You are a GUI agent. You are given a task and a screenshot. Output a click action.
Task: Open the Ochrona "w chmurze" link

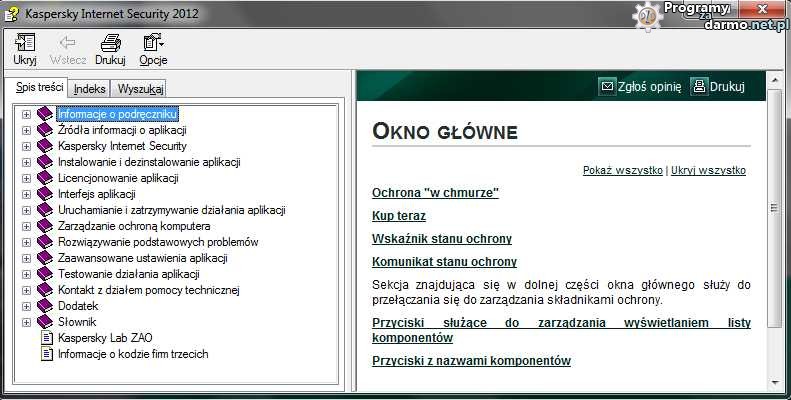(435, 192)
